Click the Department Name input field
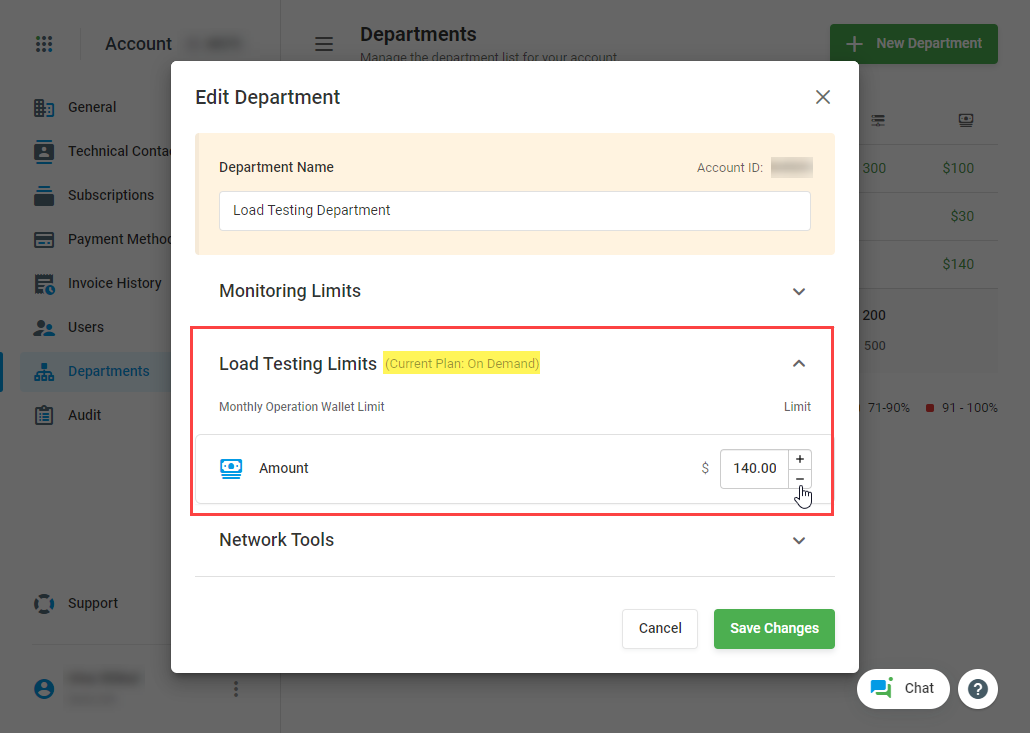The height and width of the screenshot is (733, 1030). pos(514,211)
